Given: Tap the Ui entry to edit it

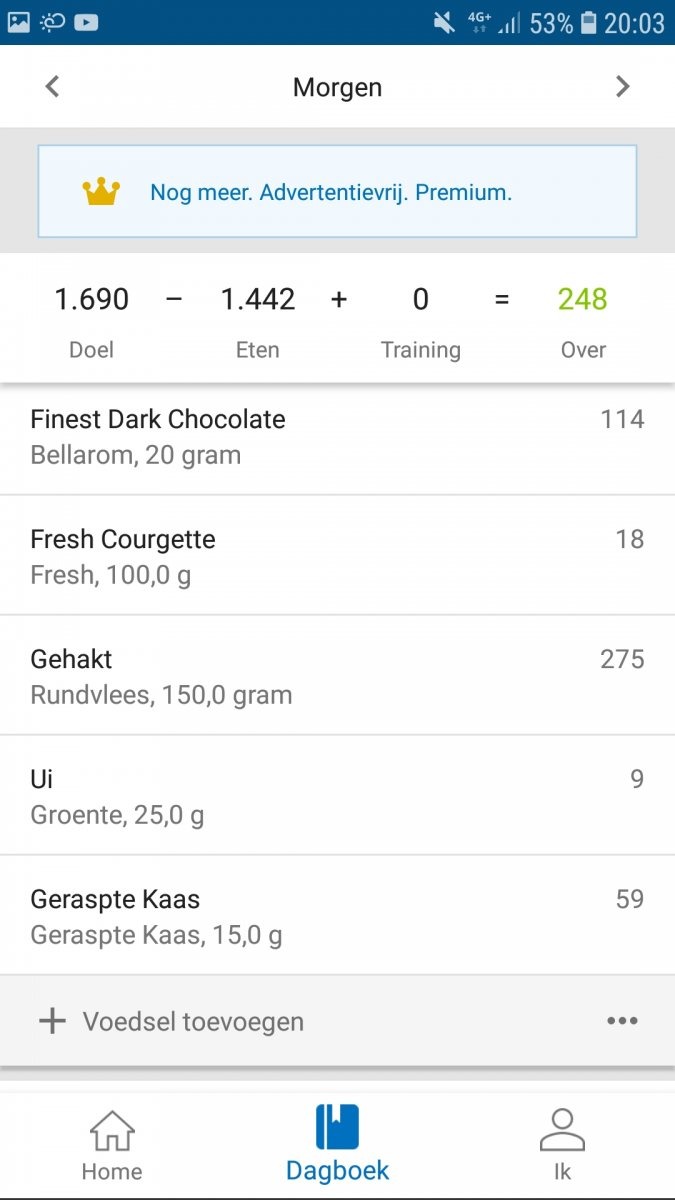Looking at the screenshot, I should (337, 795).
